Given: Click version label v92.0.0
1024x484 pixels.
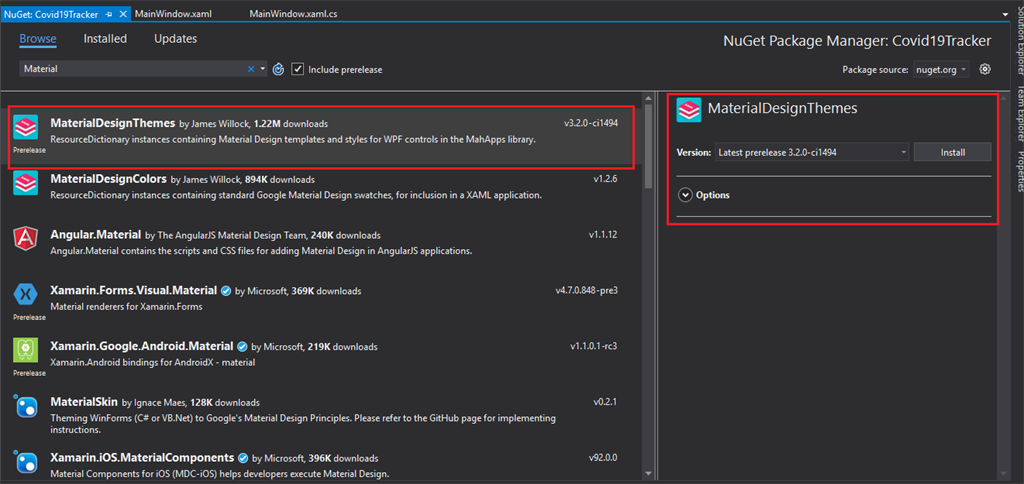Looking at the screenshot, I should click(603, 457).
